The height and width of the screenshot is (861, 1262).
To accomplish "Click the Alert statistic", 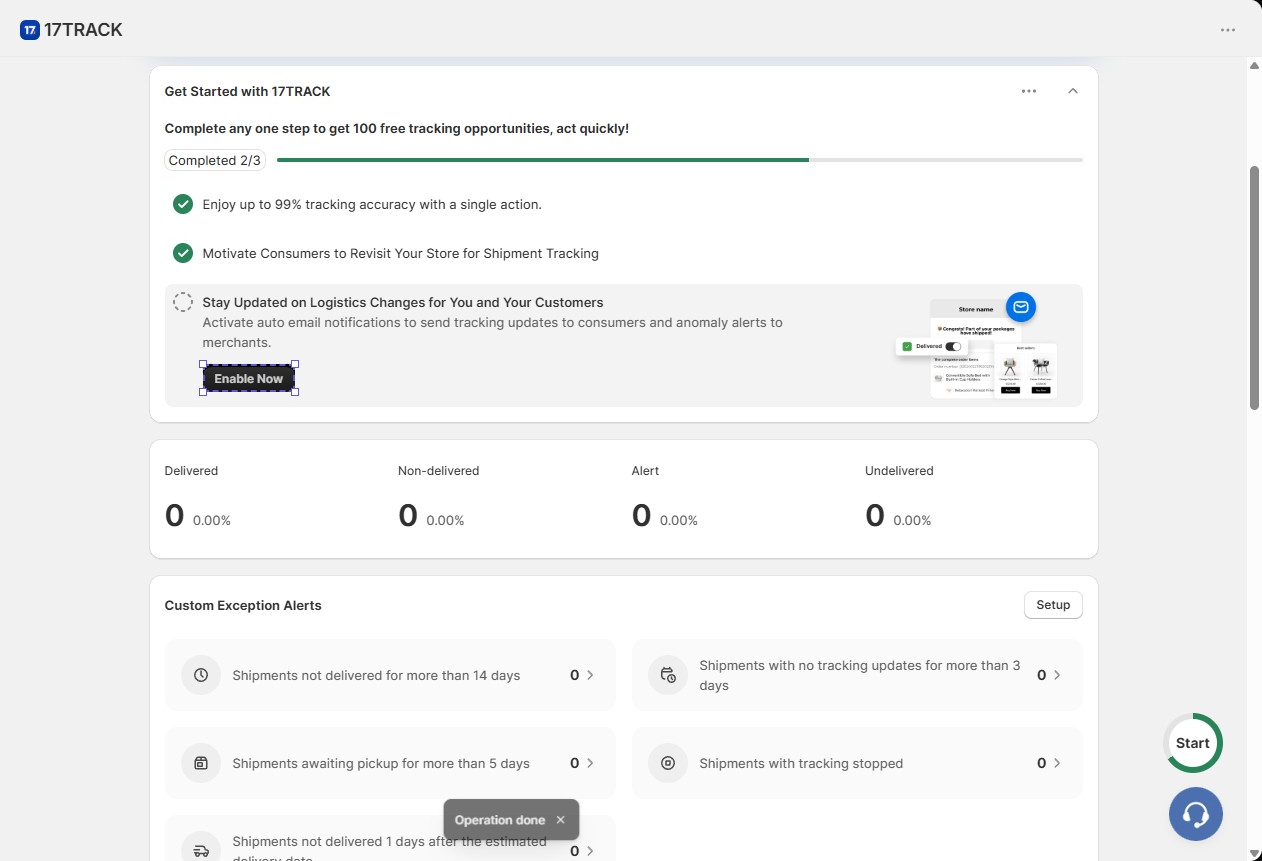I will [665, 499].
